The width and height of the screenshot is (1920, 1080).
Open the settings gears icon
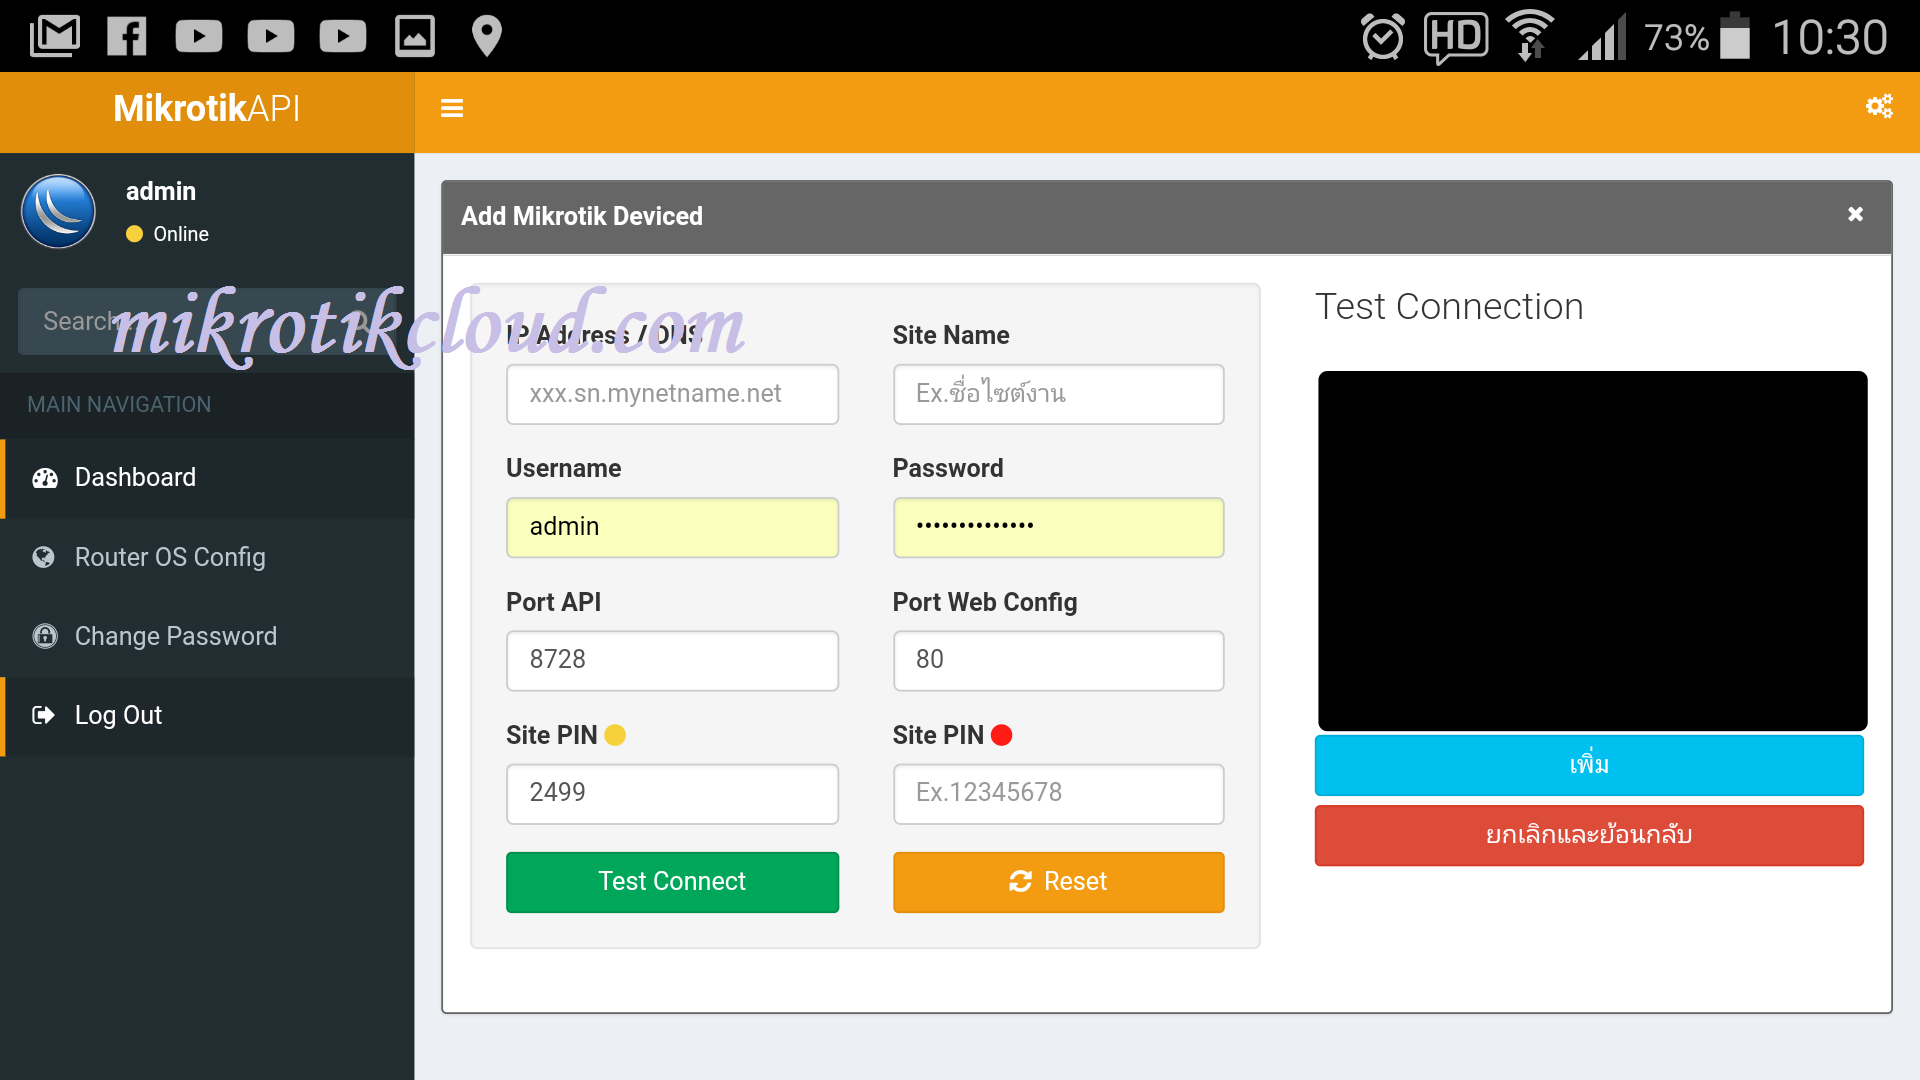click(1879, 106)
